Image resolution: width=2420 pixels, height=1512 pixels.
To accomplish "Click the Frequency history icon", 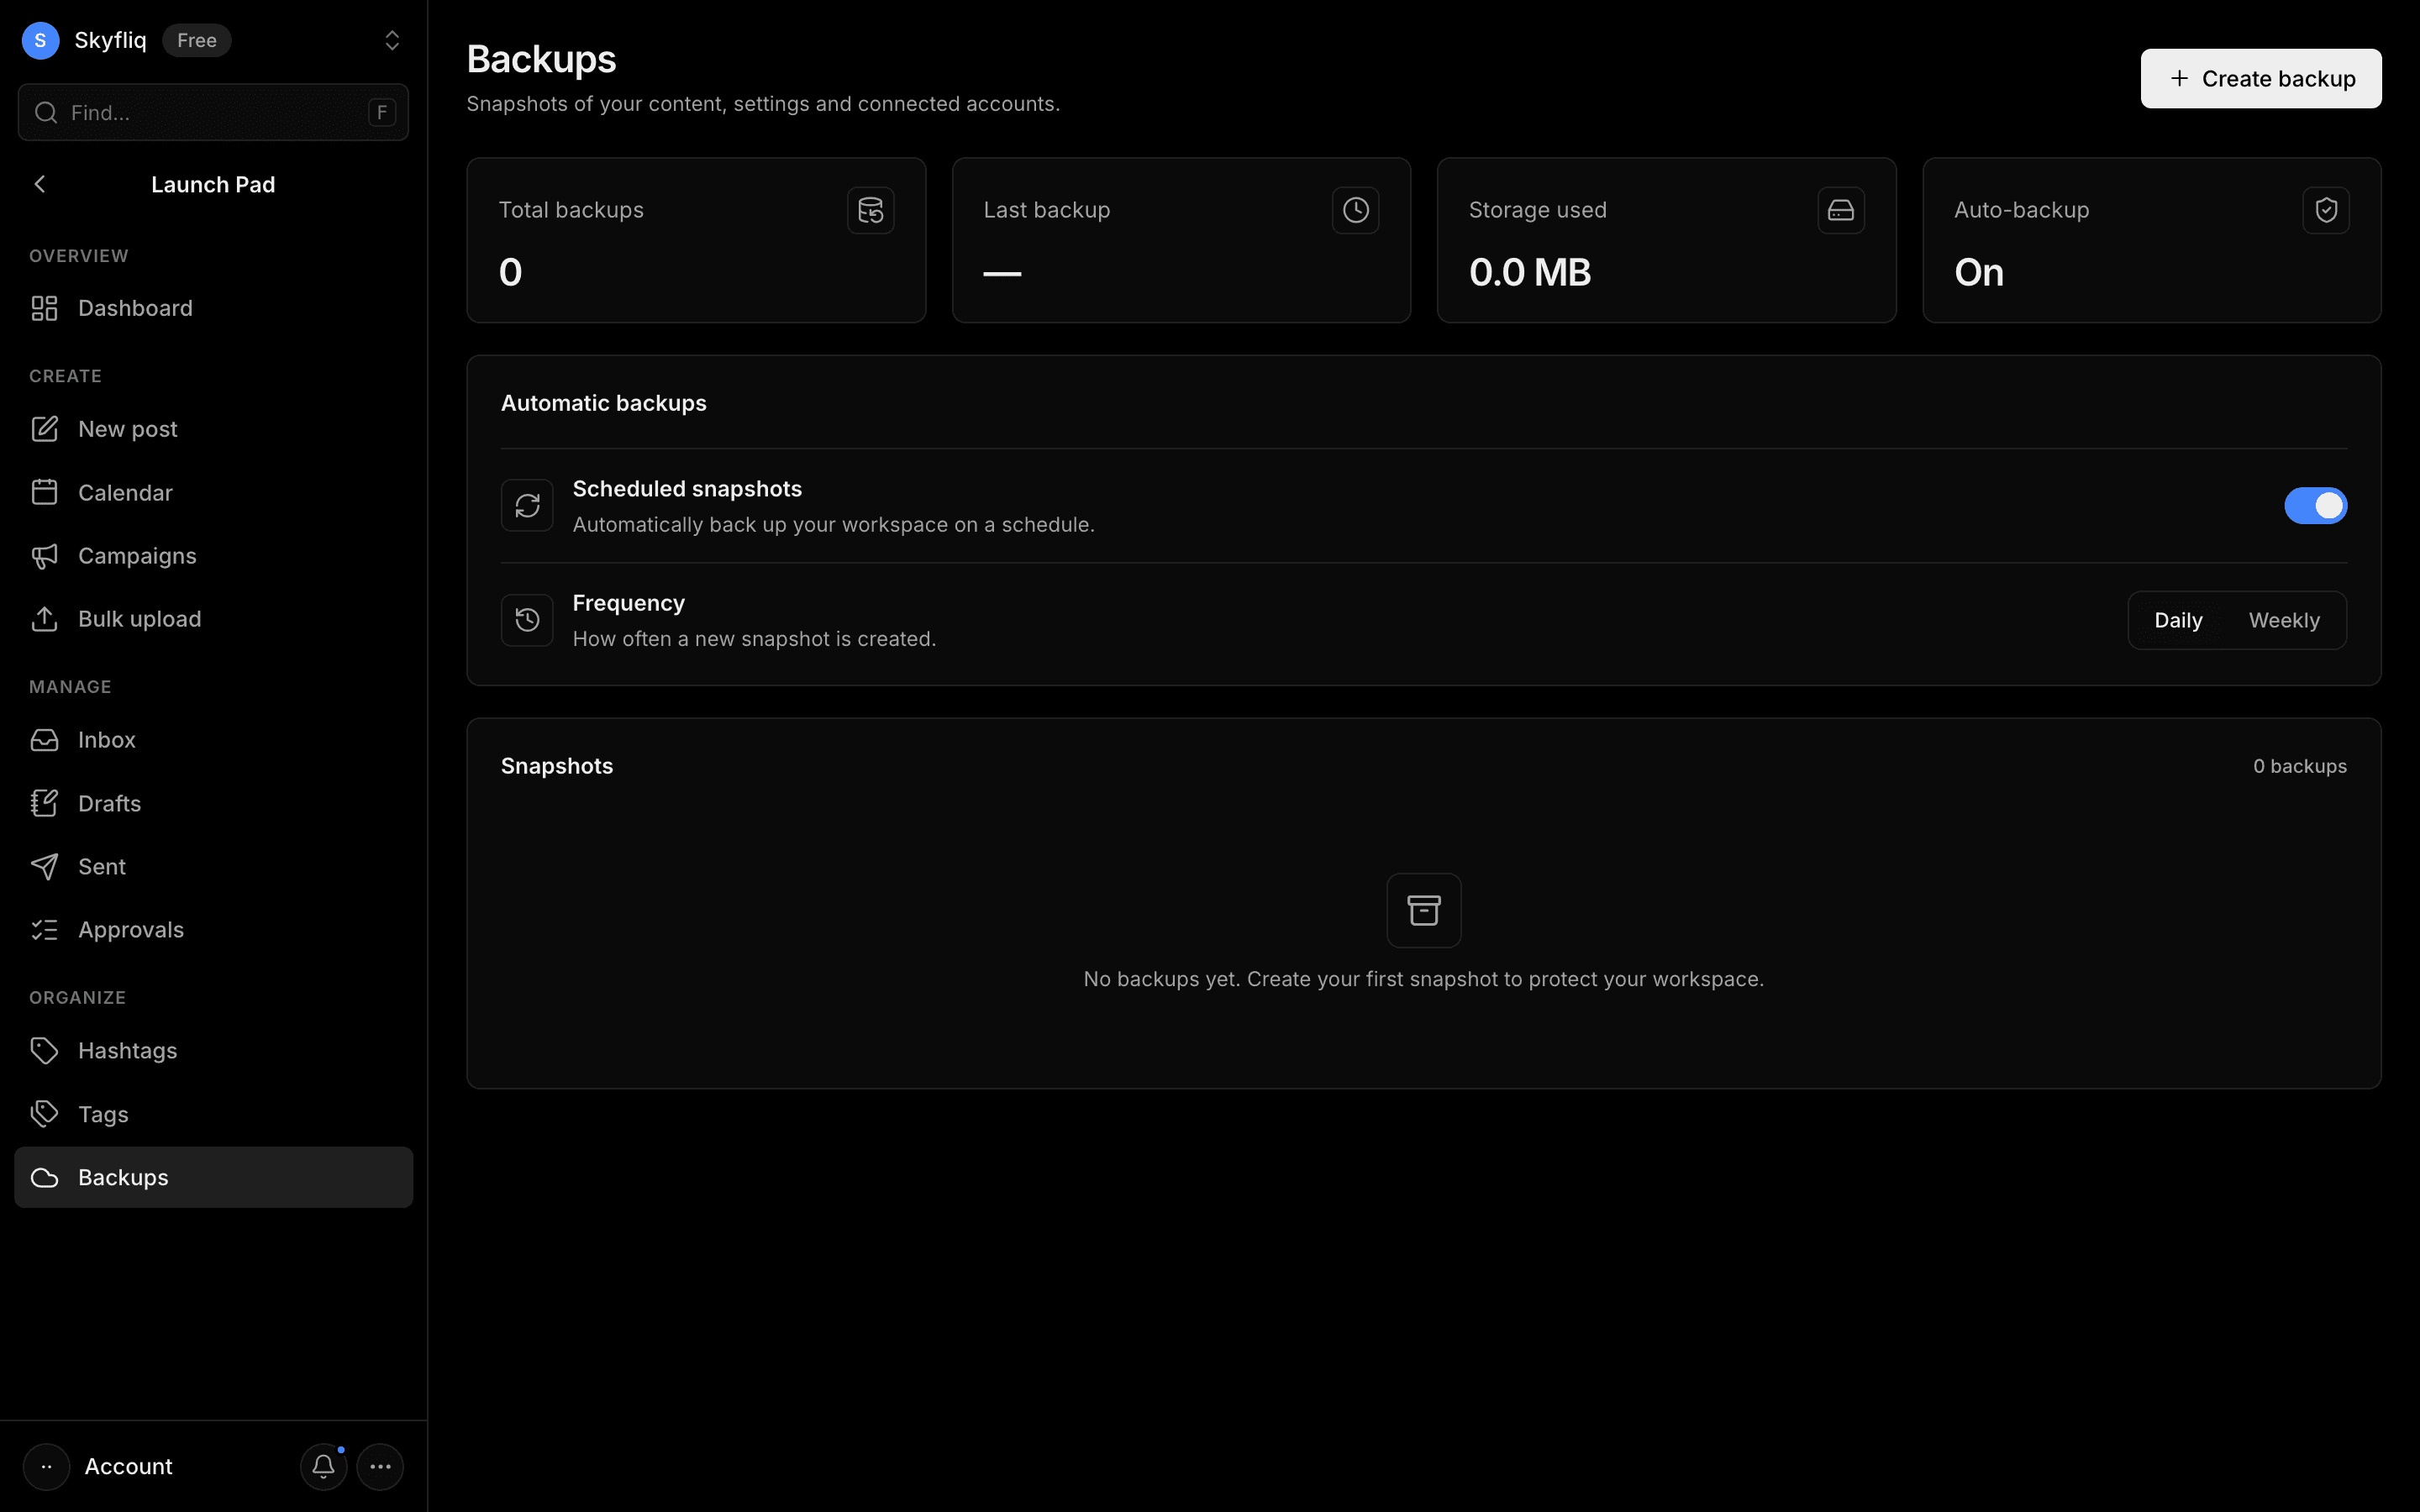I will point(527,620).
